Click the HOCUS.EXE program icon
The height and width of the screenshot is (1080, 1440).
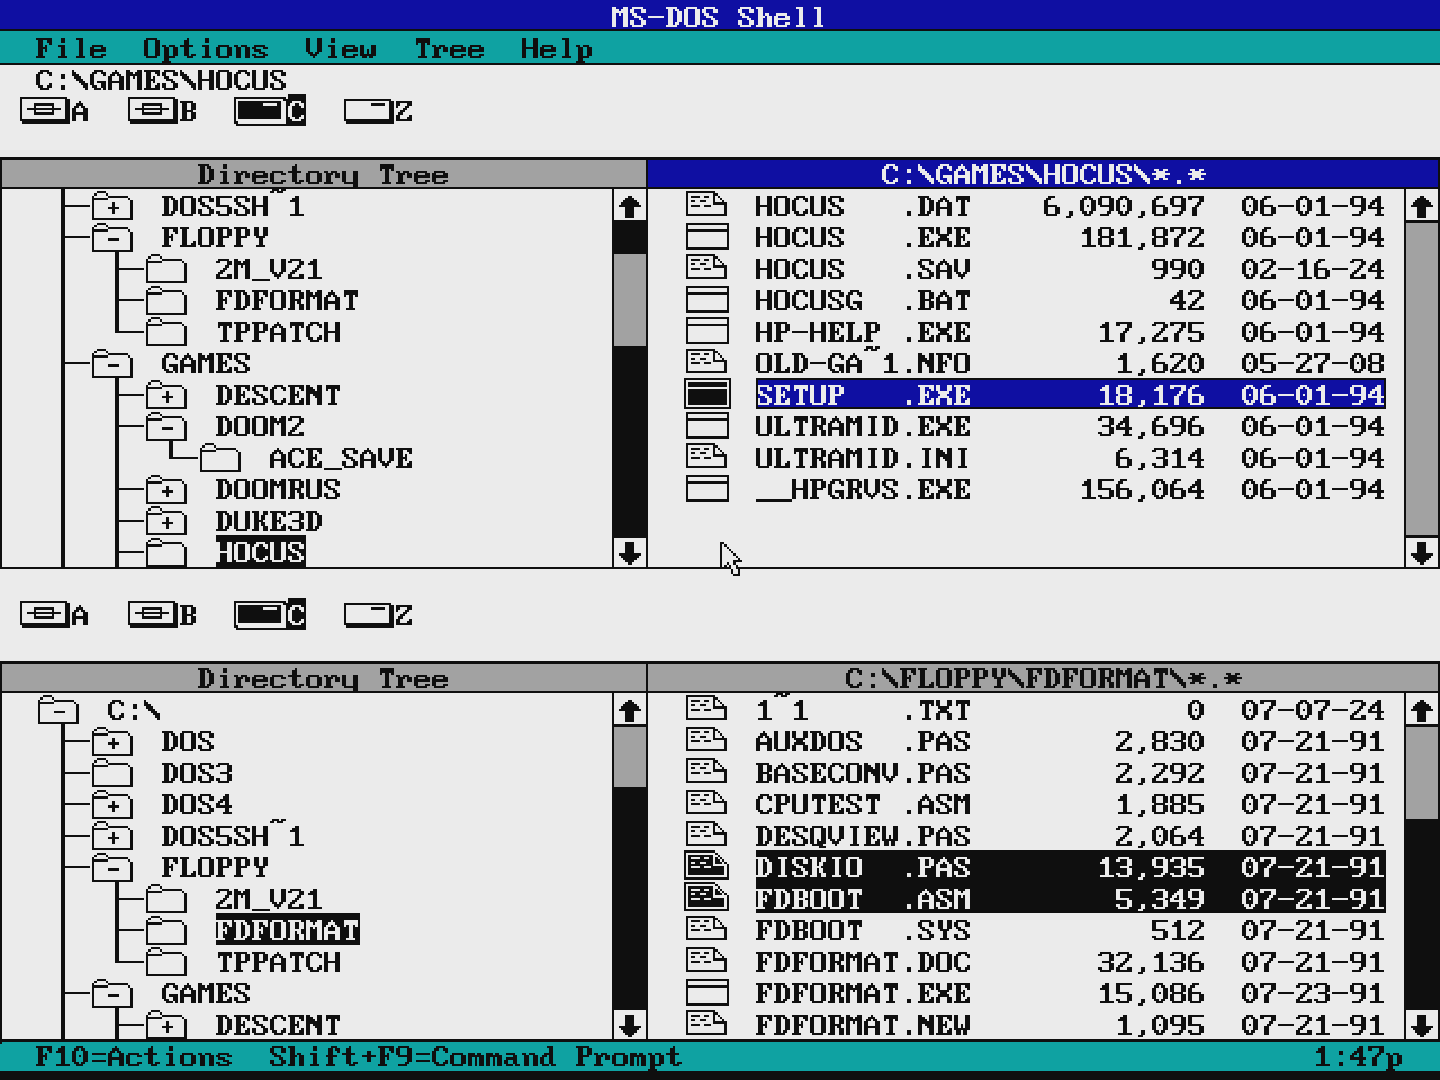[707, 237]
